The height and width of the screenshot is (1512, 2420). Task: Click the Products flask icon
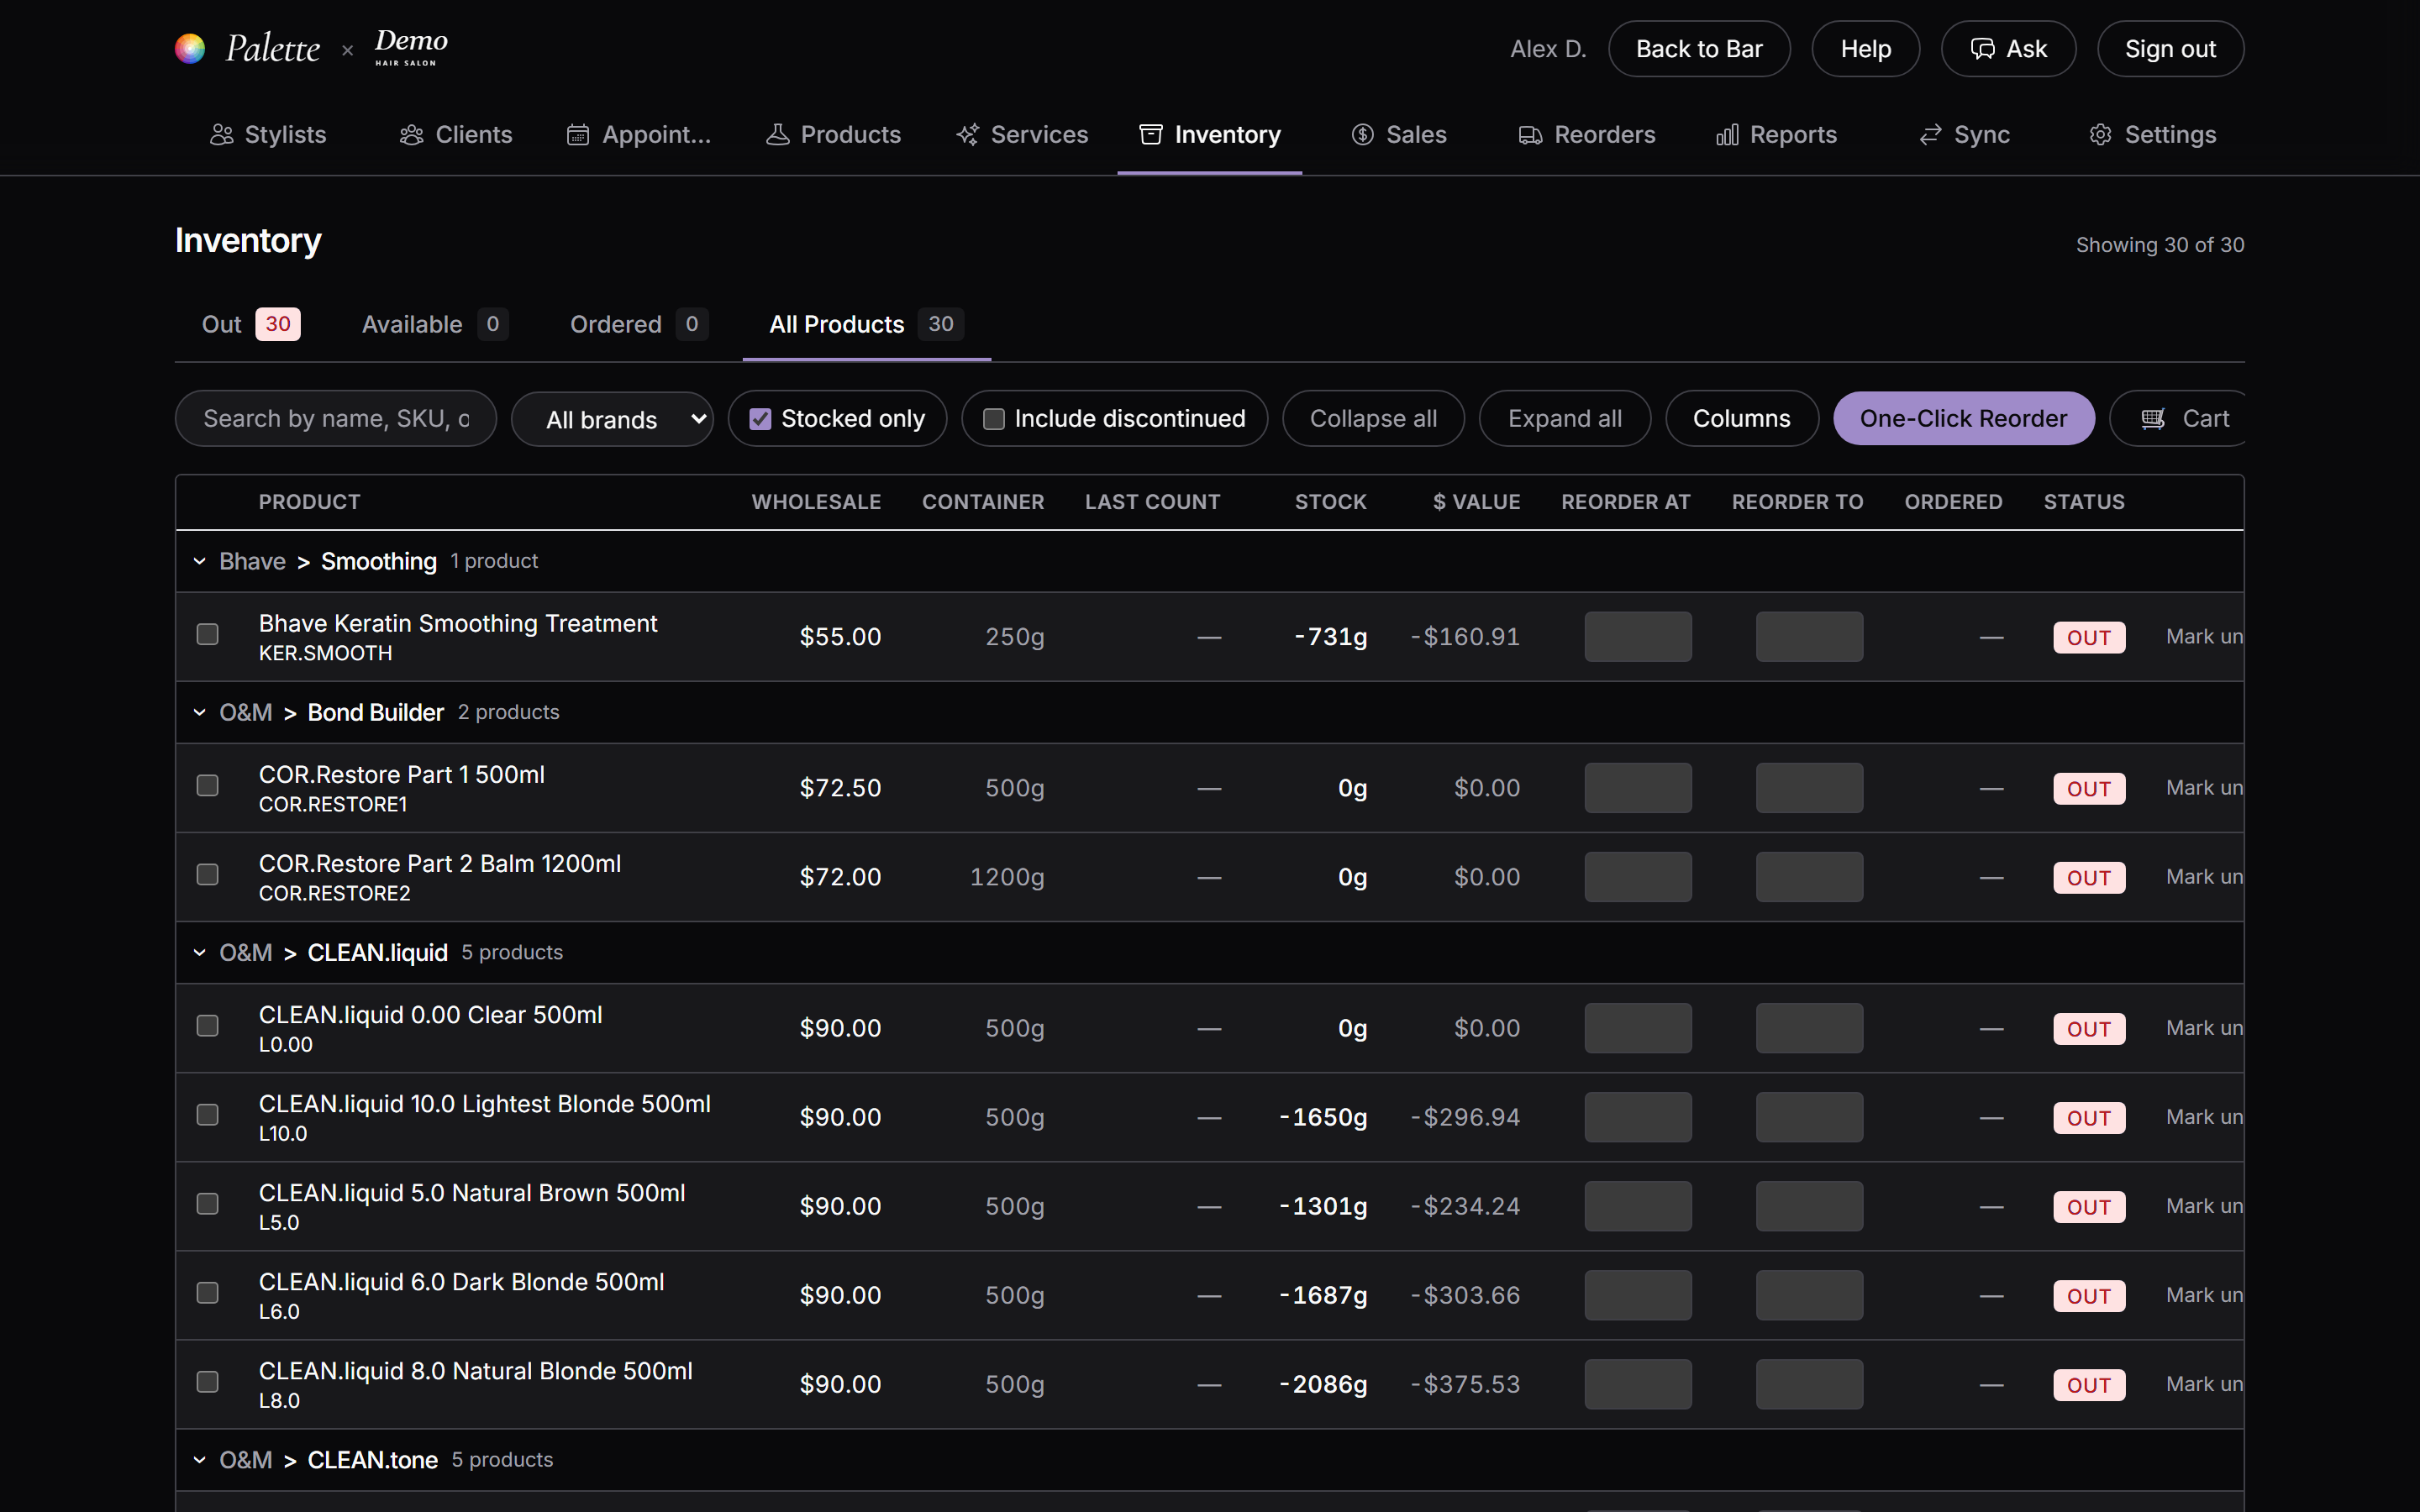(x=777, y=135)
